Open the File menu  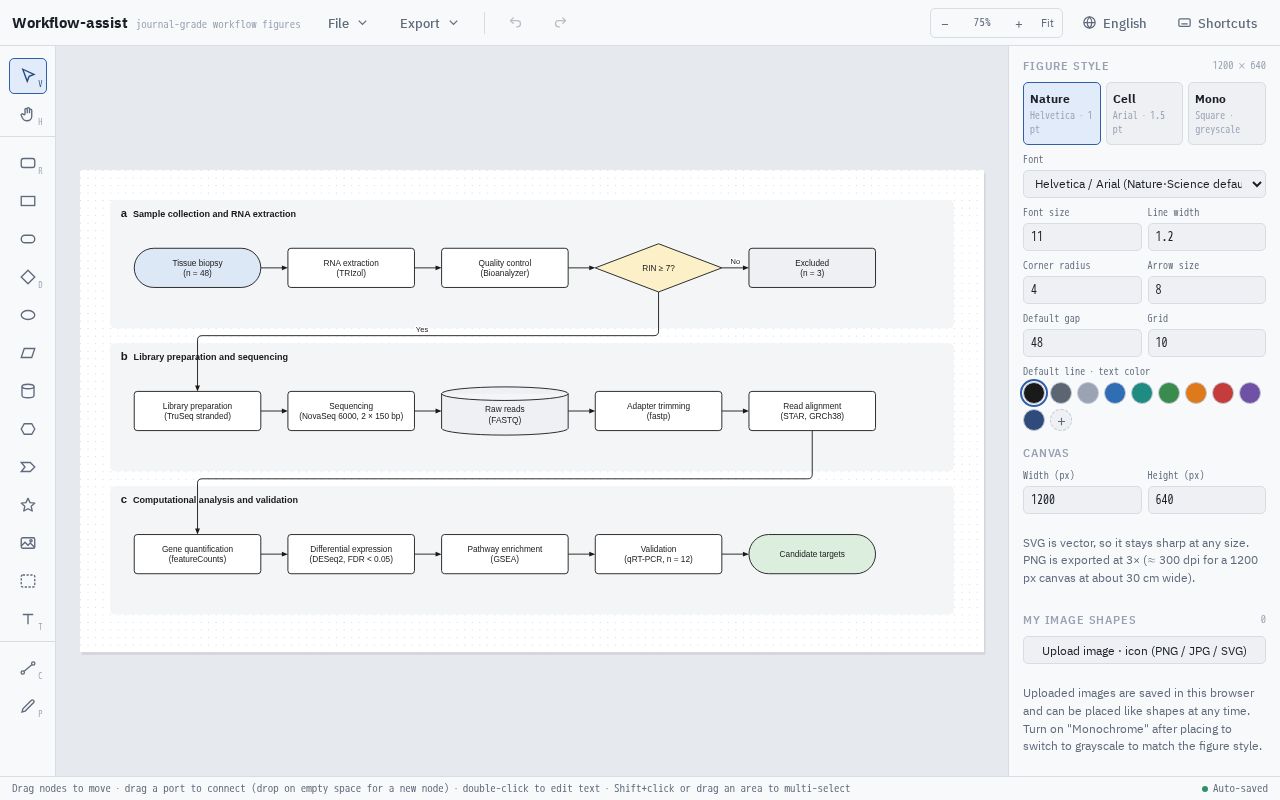pos(347,23)
